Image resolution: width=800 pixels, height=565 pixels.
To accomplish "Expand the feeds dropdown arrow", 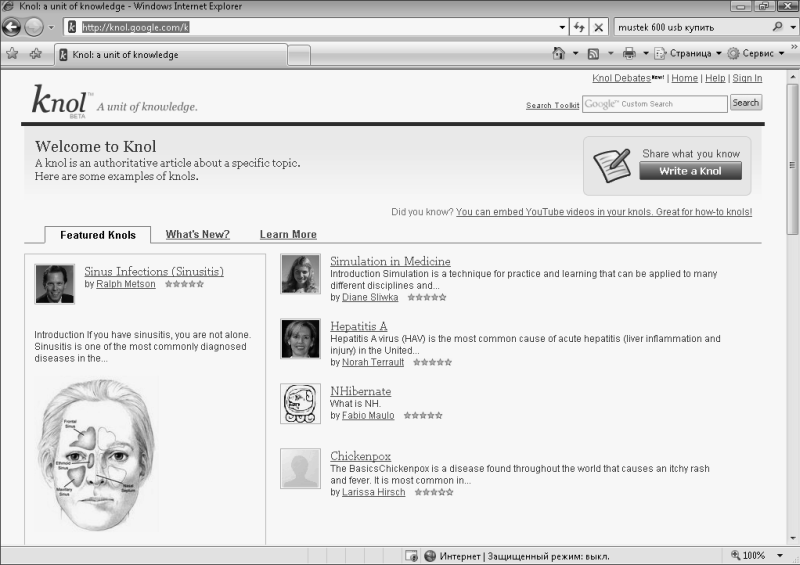I will point(610,53).
